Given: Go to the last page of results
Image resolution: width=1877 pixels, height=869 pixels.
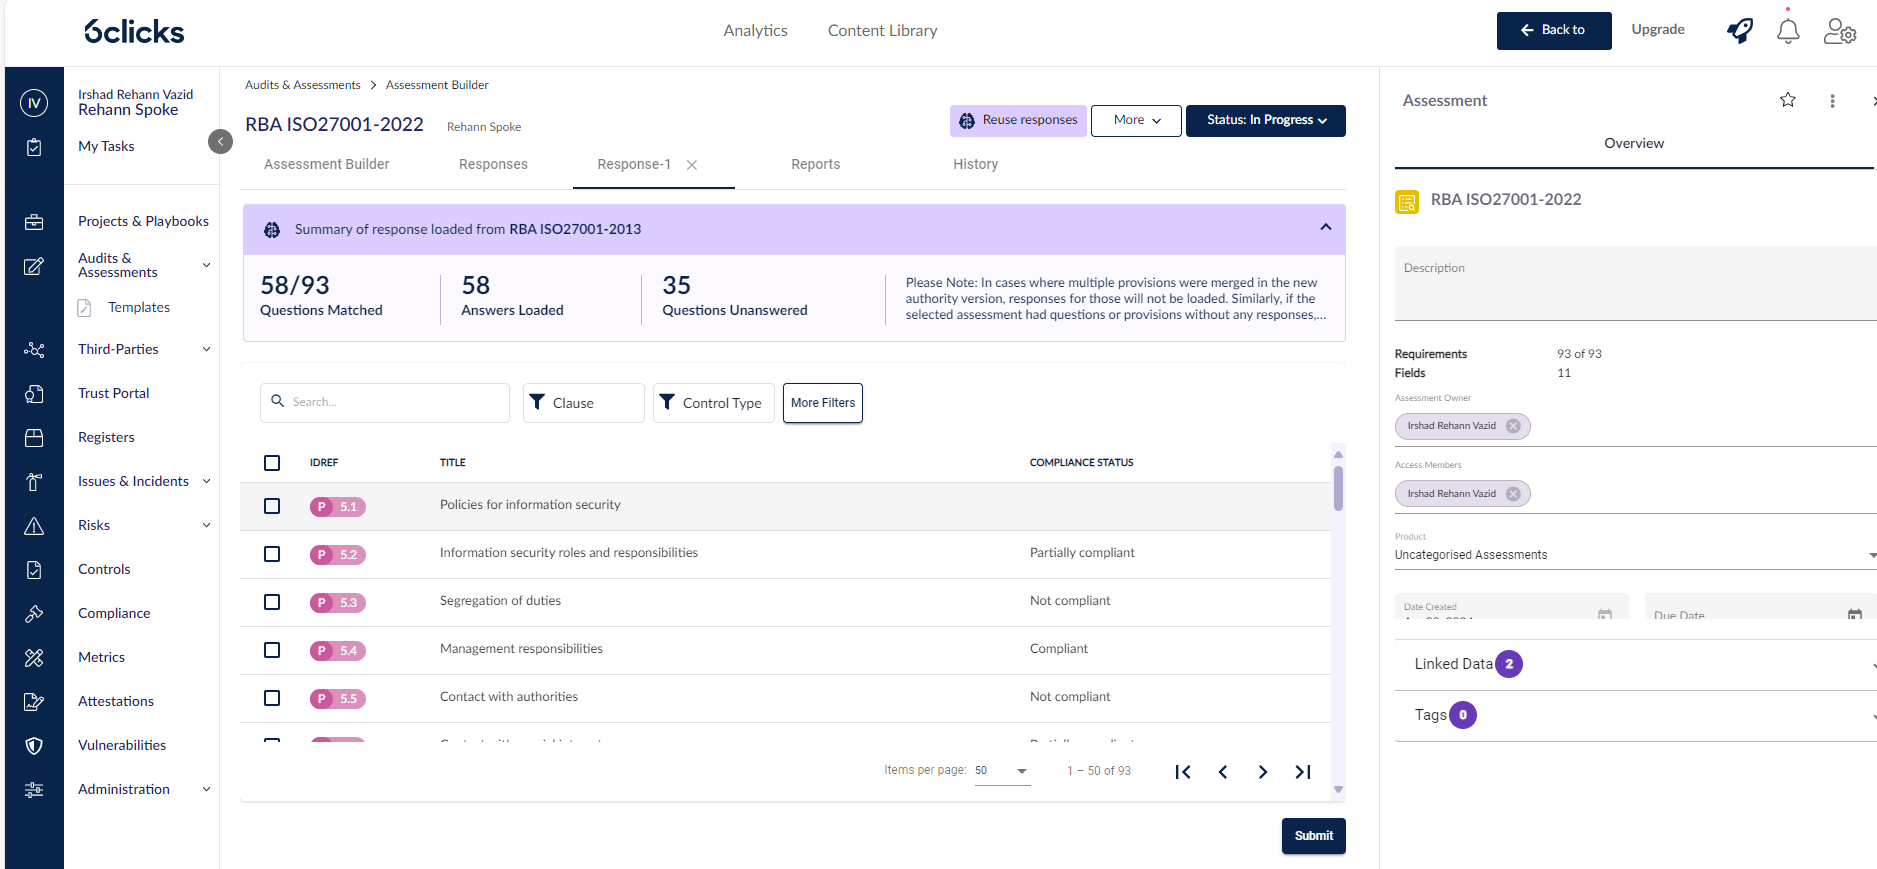Looking at the screenshot, I should coord(1303,772).
